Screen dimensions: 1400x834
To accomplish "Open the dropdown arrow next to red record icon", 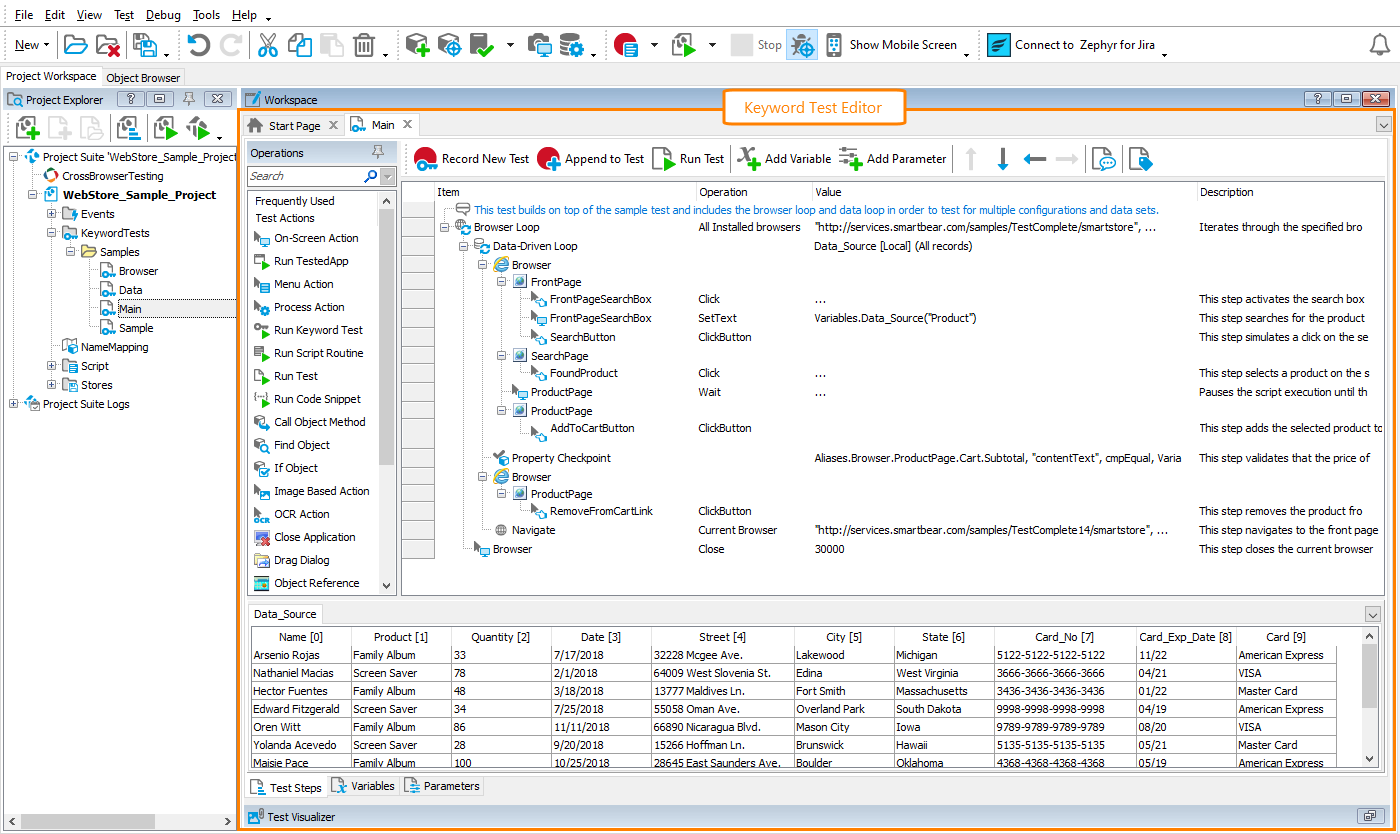I will pos(654,45).
